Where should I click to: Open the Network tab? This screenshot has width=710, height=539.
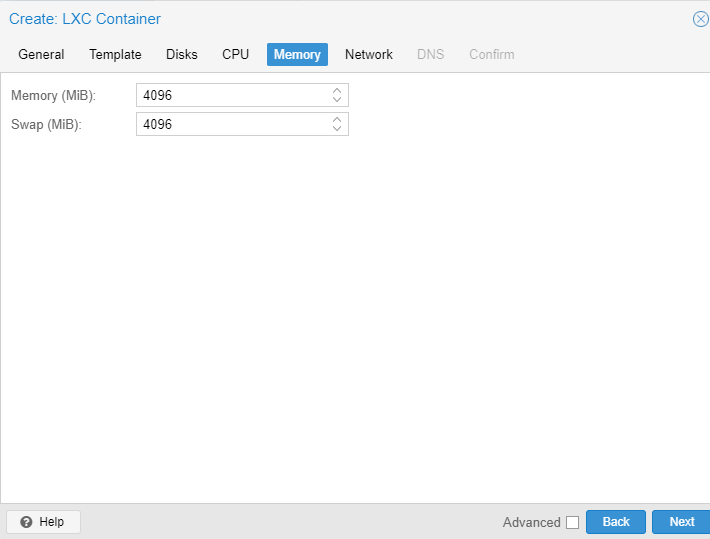(x=369, y=54)
